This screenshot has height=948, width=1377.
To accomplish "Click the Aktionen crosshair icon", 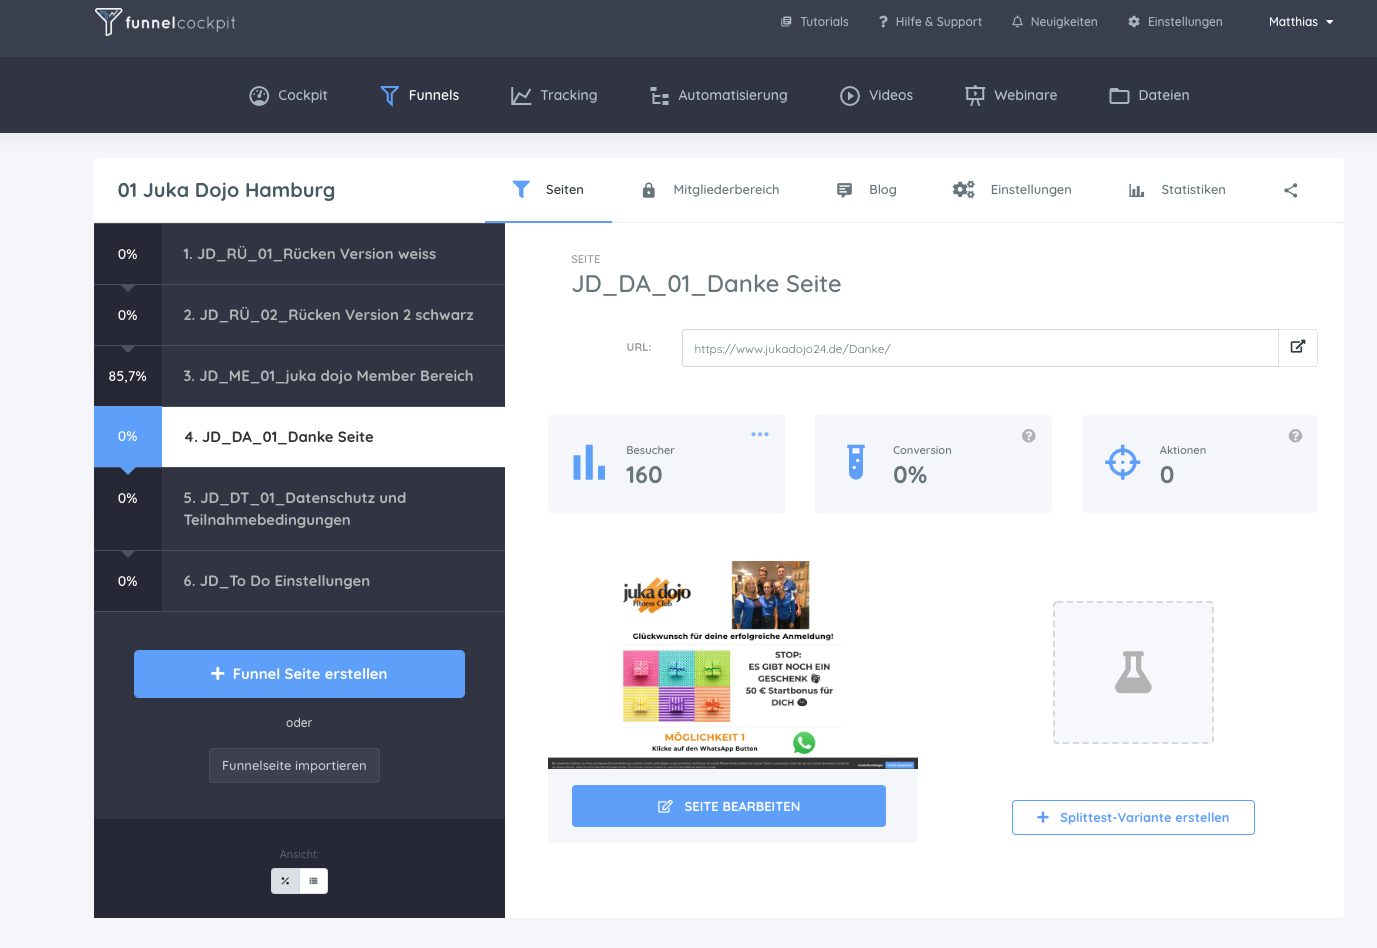I will (x=1123, y=462).
